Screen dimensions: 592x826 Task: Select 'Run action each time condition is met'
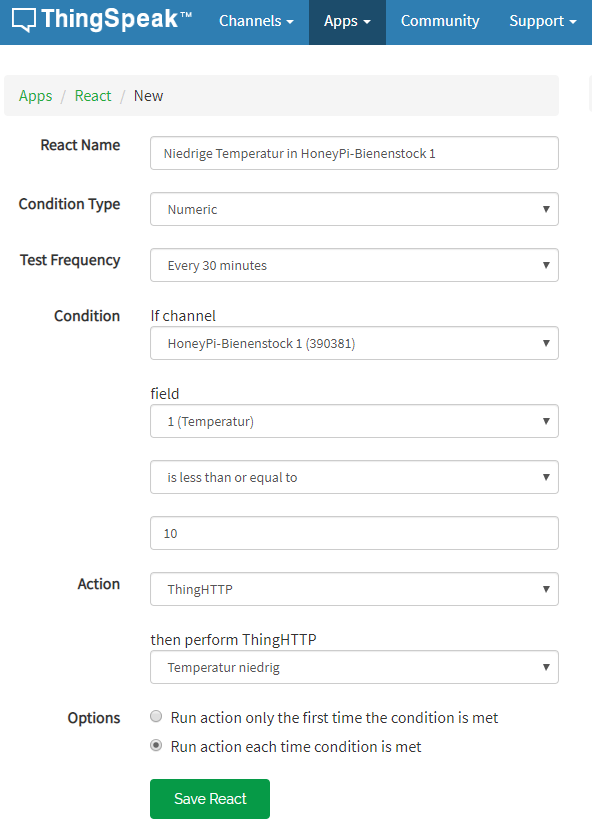(x=156, y=745)
